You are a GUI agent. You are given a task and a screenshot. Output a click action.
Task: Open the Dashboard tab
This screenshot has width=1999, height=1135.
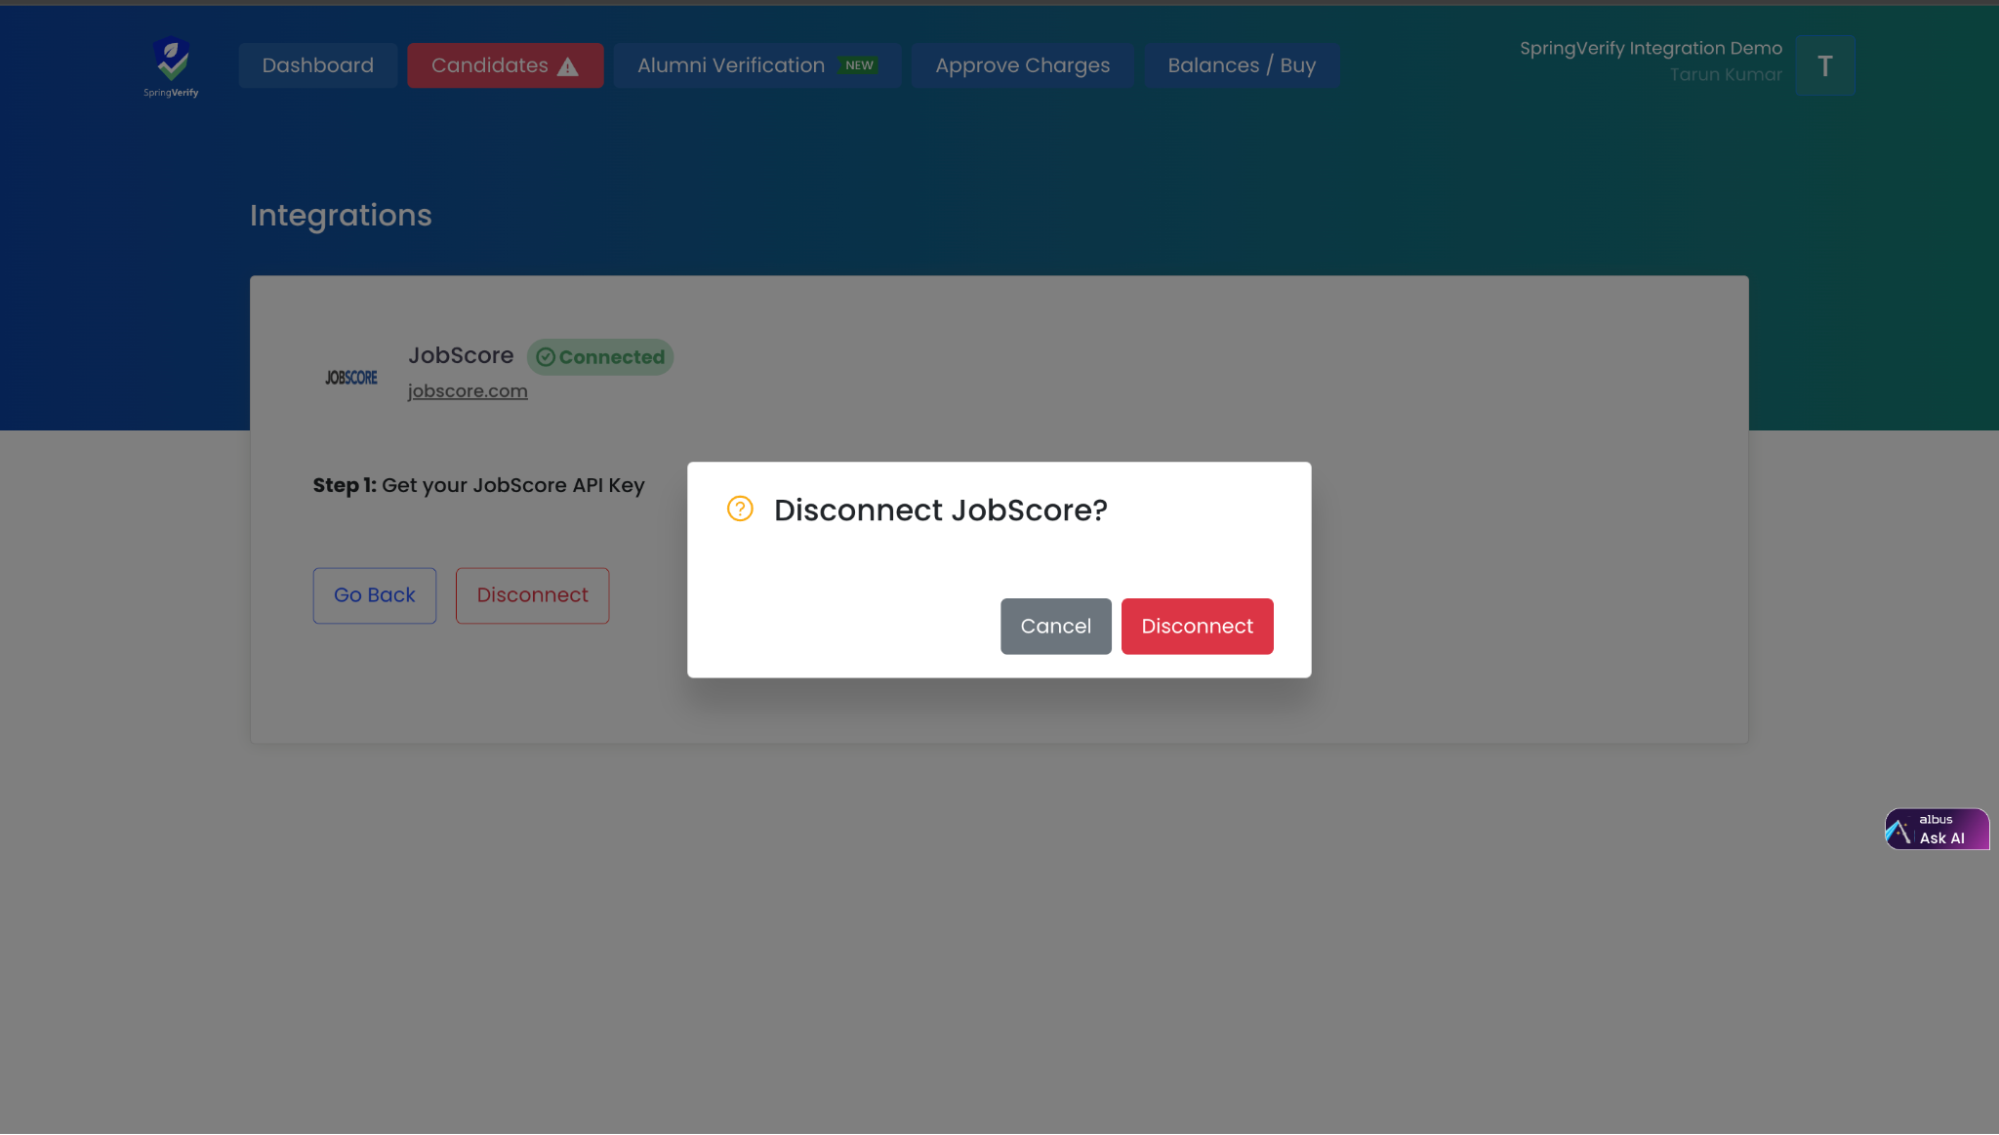pyautogui.click(x=317, y=65)
